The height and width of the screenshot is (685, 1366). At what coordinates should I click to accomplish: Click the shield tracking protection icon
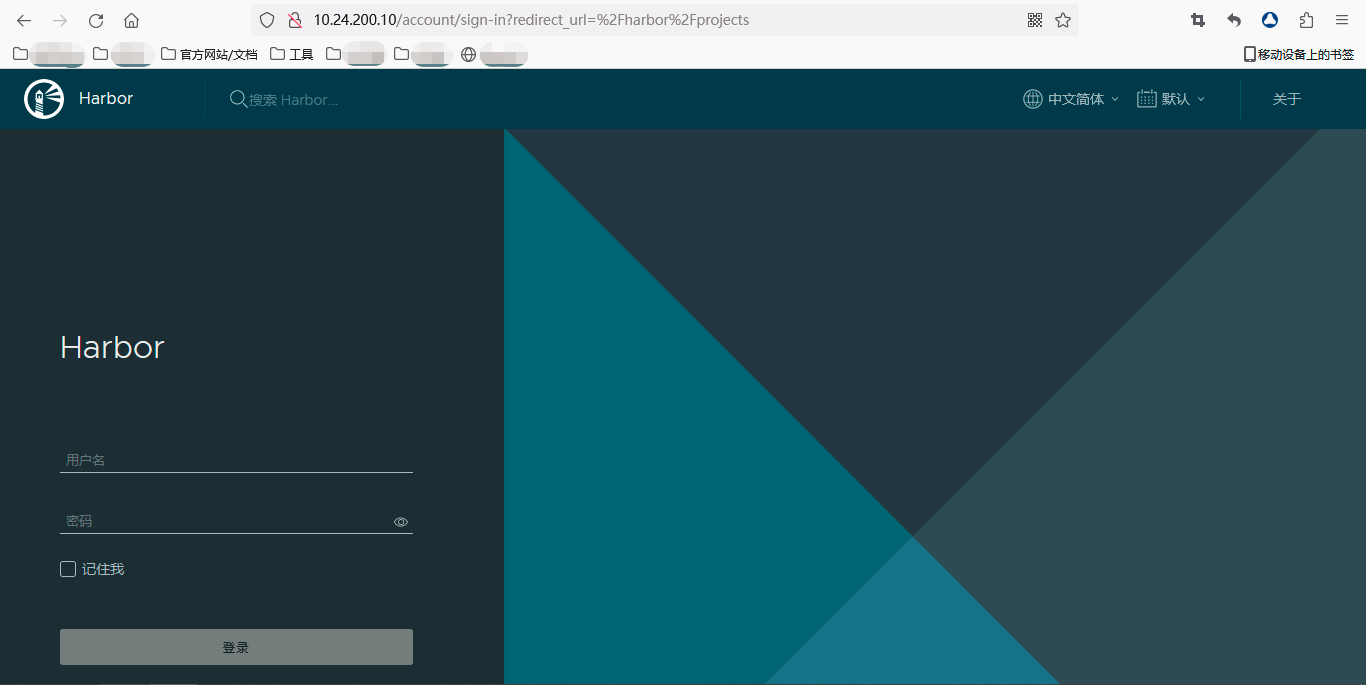click(267, 20)
